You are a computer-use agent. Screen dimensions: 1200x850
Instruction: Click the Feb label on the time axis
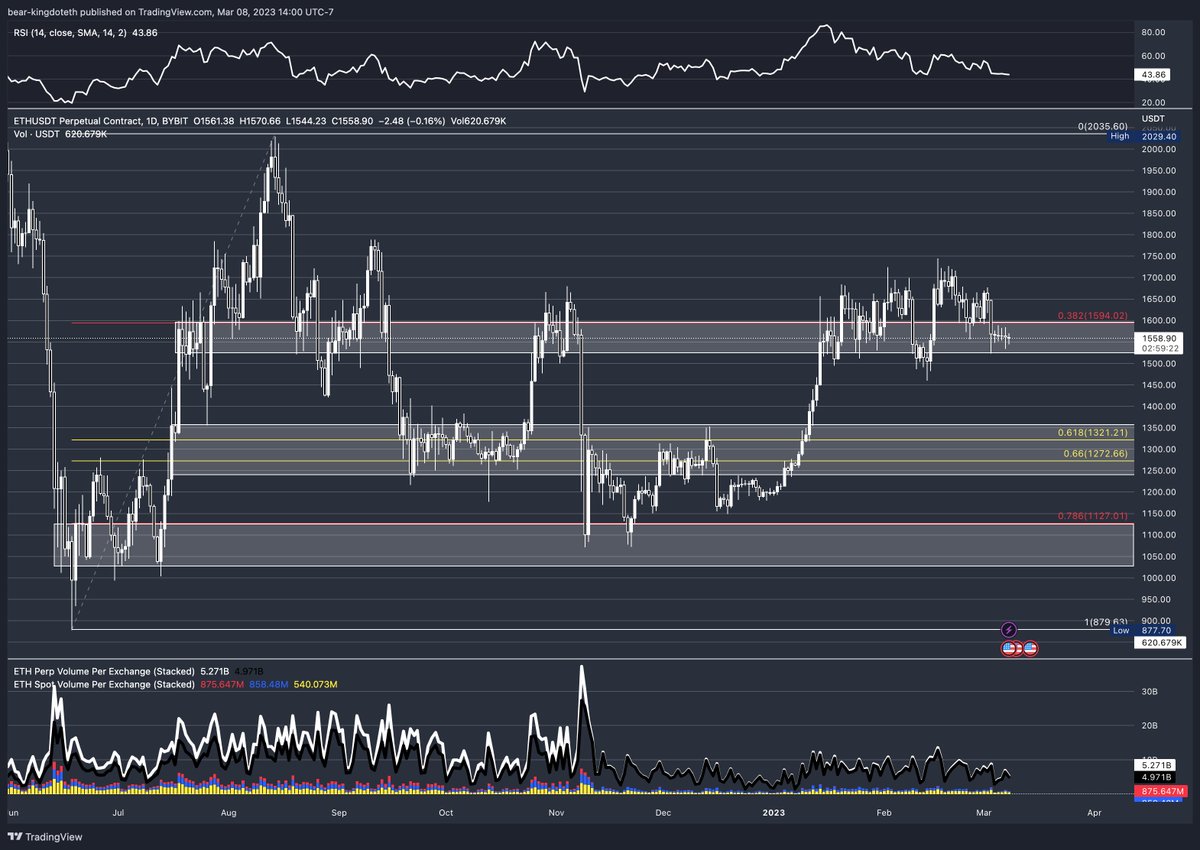(x=882, y=814)
